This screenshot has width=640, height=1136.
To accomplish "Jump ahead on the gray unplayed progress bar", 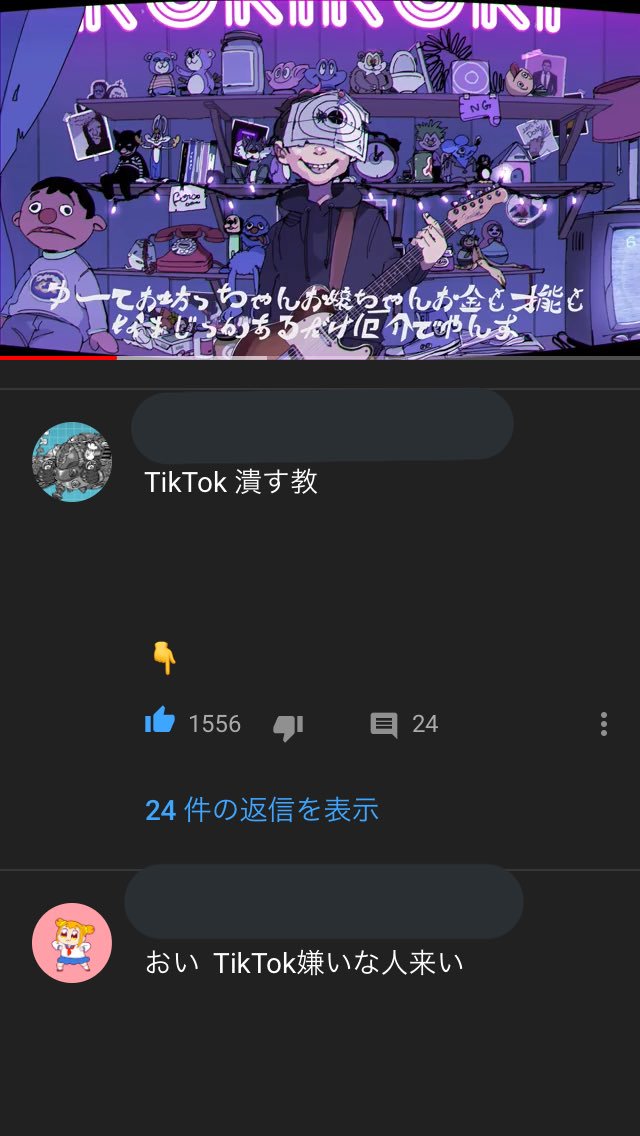I will 378,358.
